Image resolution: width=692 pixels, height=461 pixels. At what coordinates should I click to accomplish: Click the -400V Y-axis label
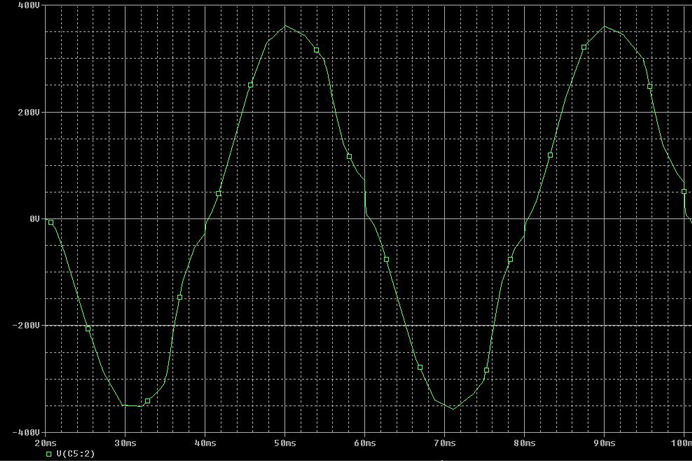[26, 432]
